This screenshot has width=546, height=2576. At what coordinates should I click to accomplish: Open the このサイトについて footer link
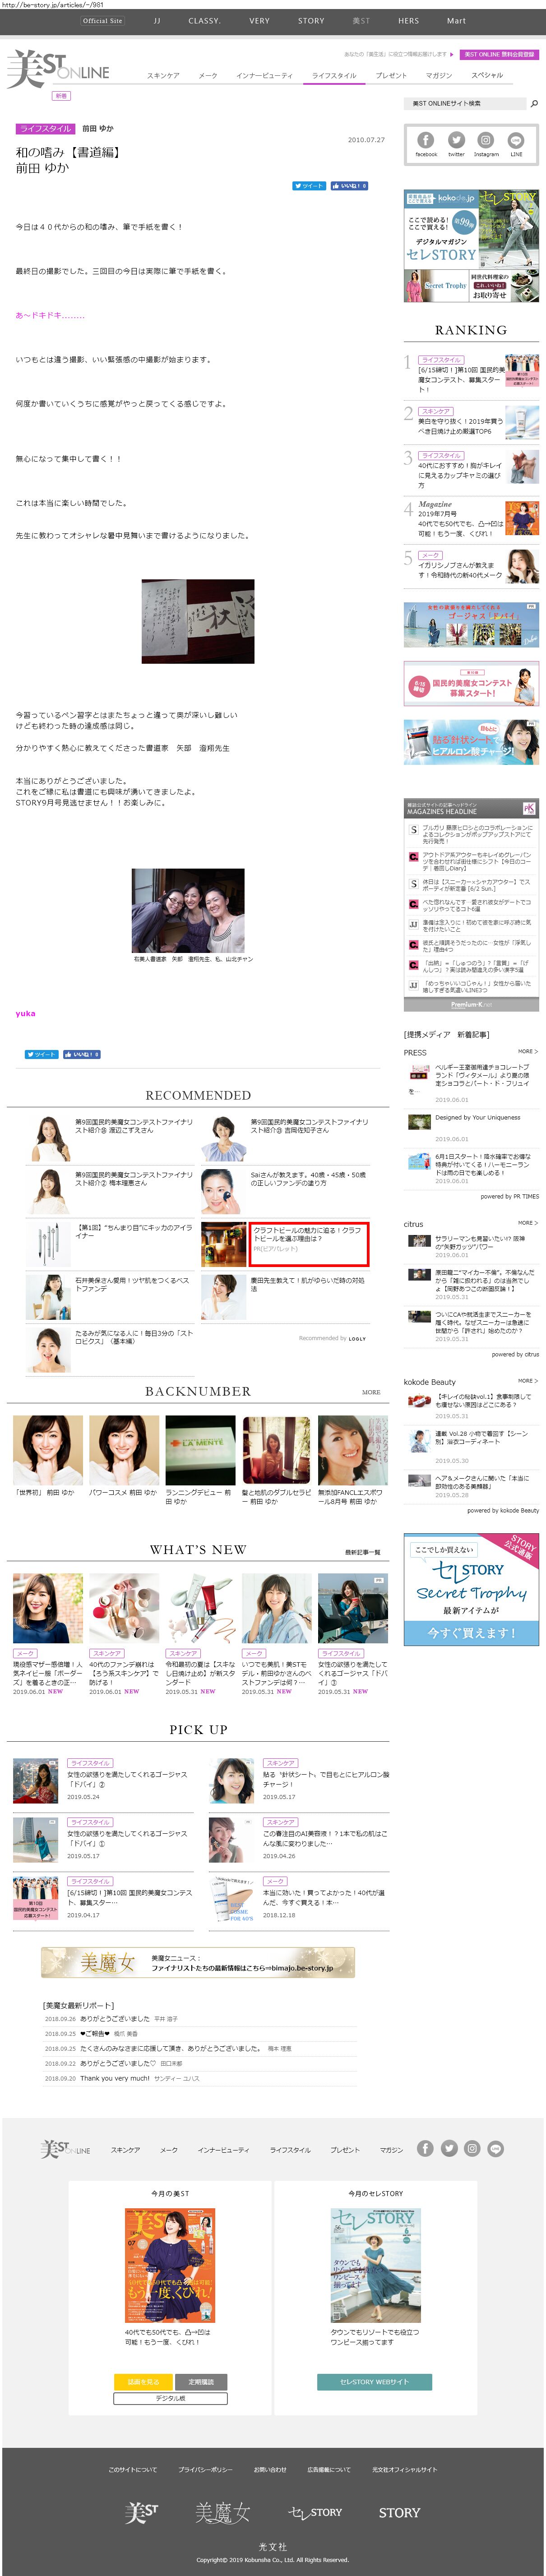pos(133,2469)
